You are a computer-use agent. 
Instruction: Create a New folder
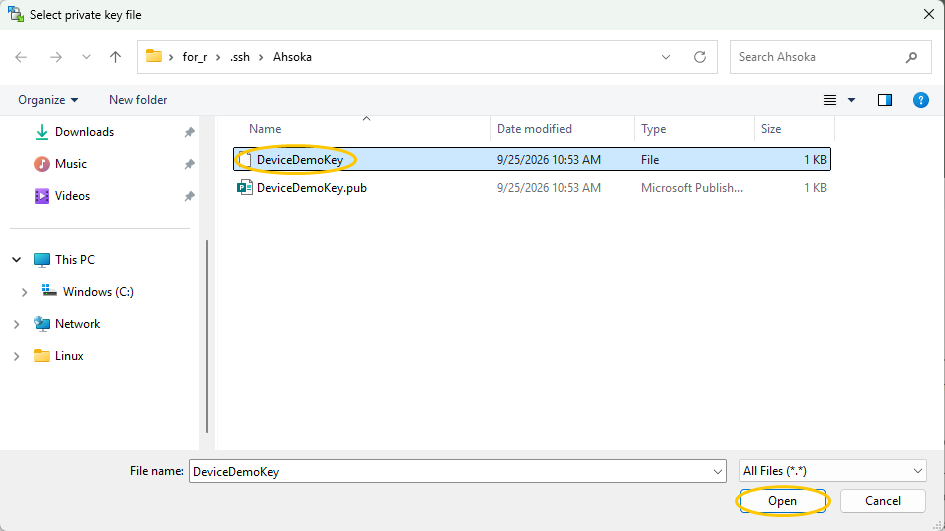138,100
